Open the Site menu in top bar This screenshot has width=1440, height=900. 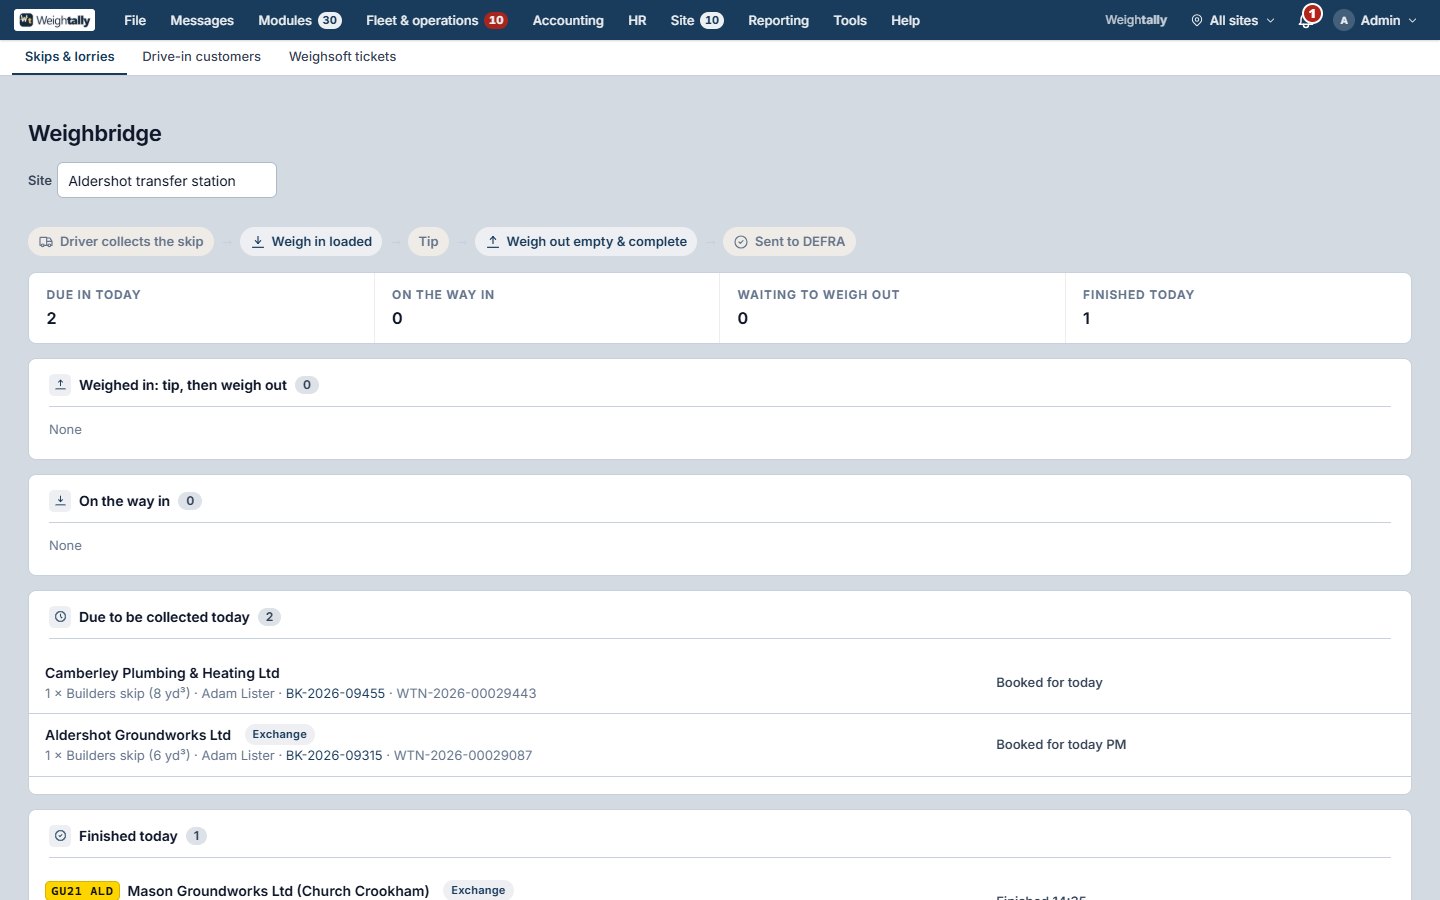click(x=697, y=20)
